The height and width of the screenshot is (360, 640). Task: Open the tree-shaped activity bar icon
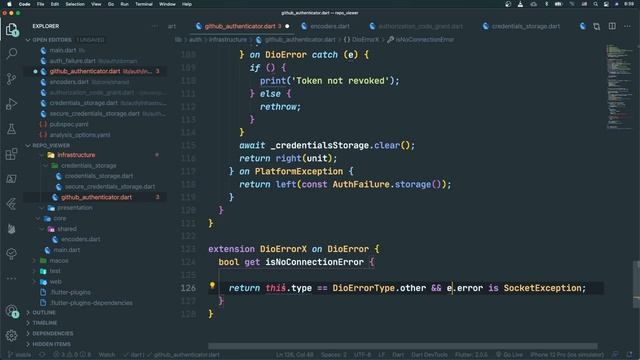(11, 253)
